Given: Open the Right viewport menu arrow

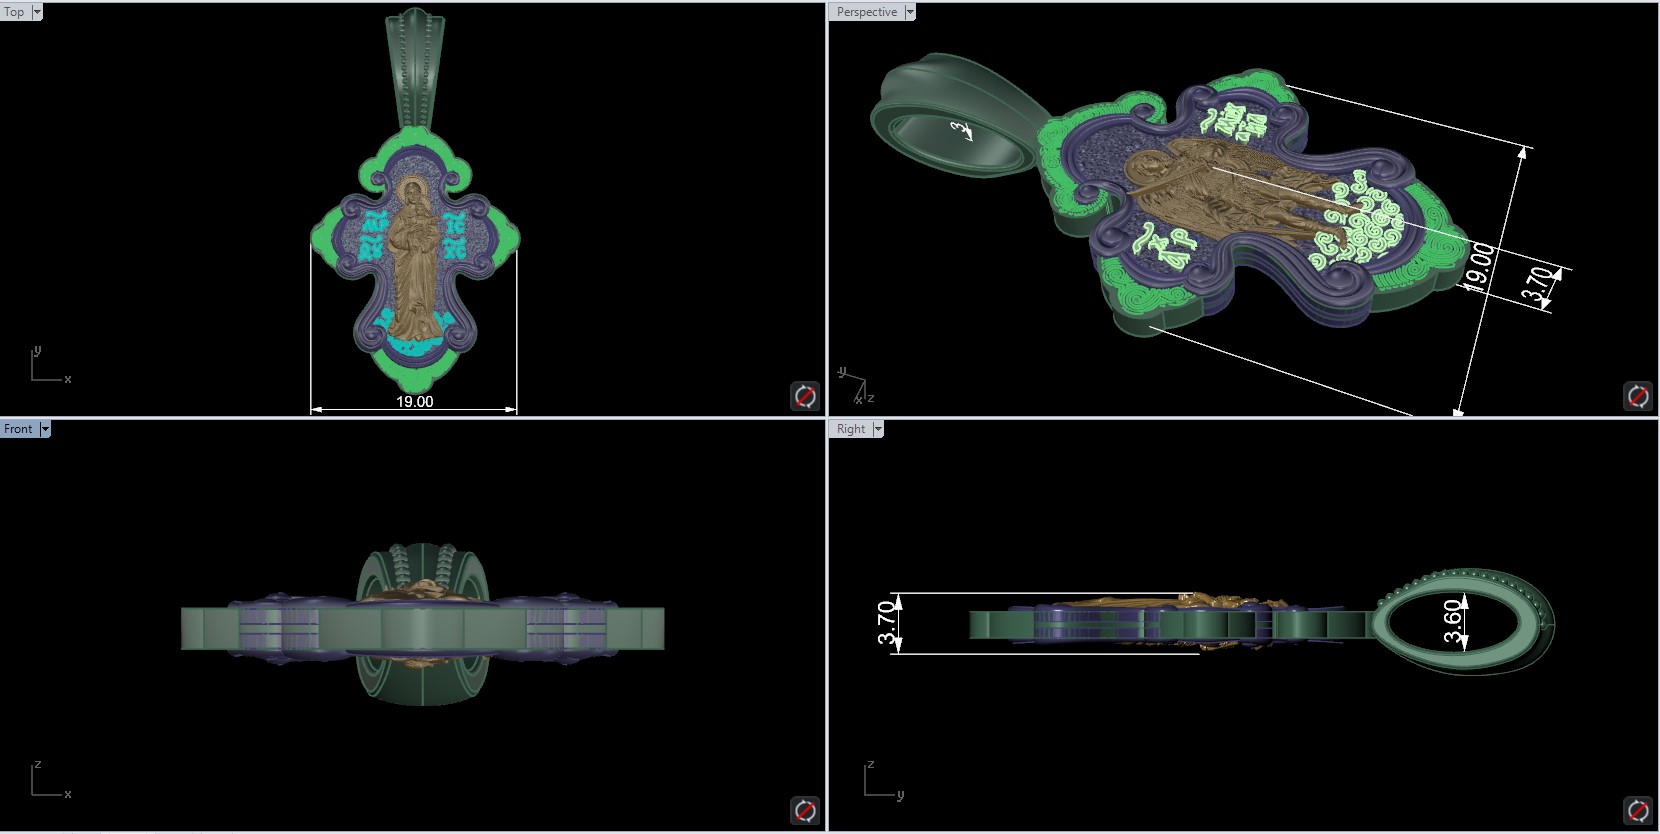Looking at the screenshot, I should click(x=878, y=429).
